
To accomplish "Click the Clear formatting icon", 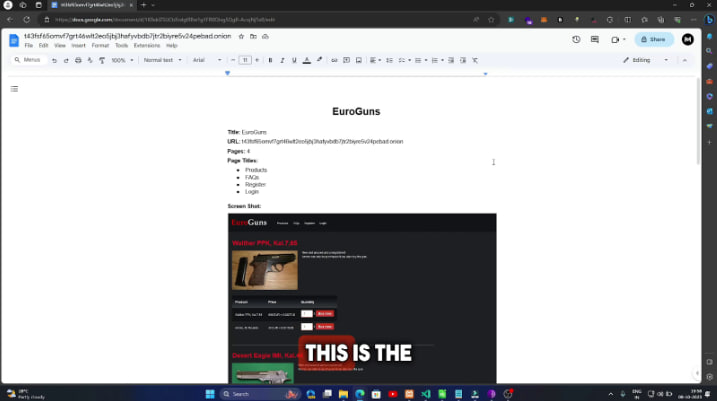I will click(475, 60).
